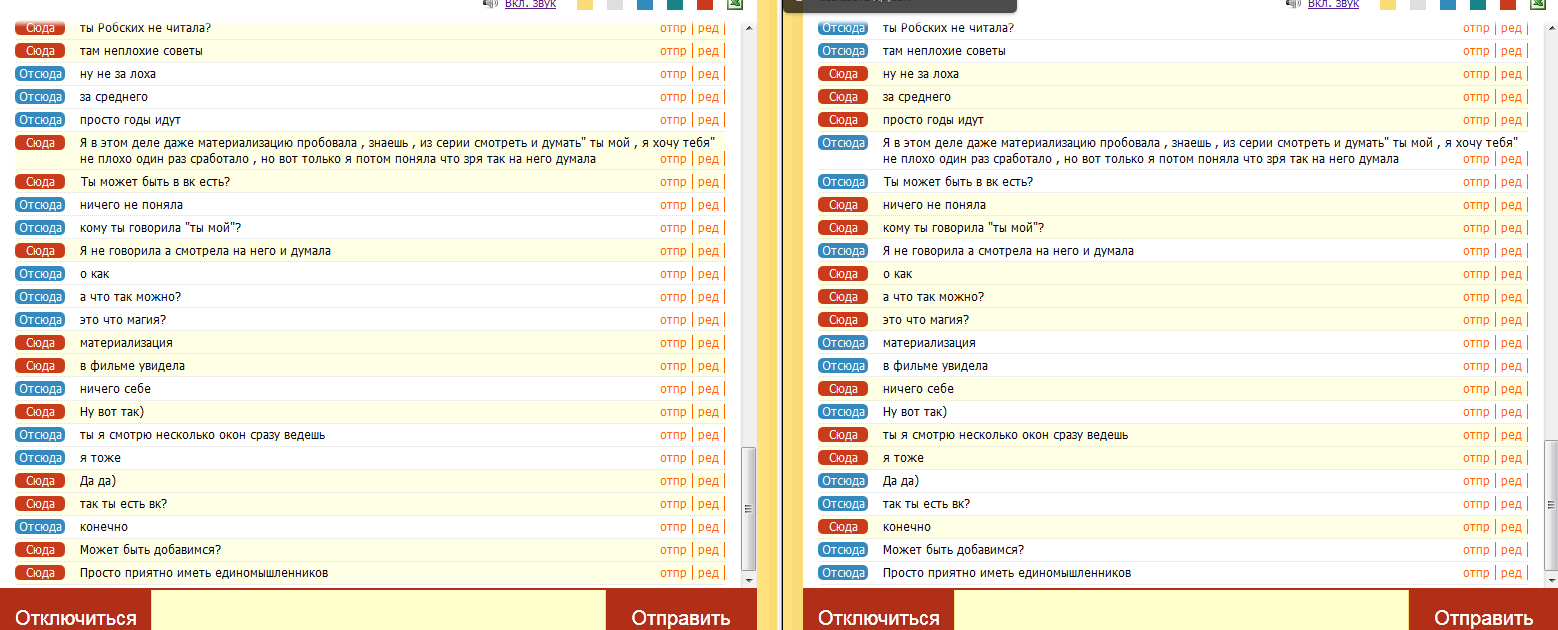Click 'ред' on 'конечно' in the right chat

(x=1511, y=527)
